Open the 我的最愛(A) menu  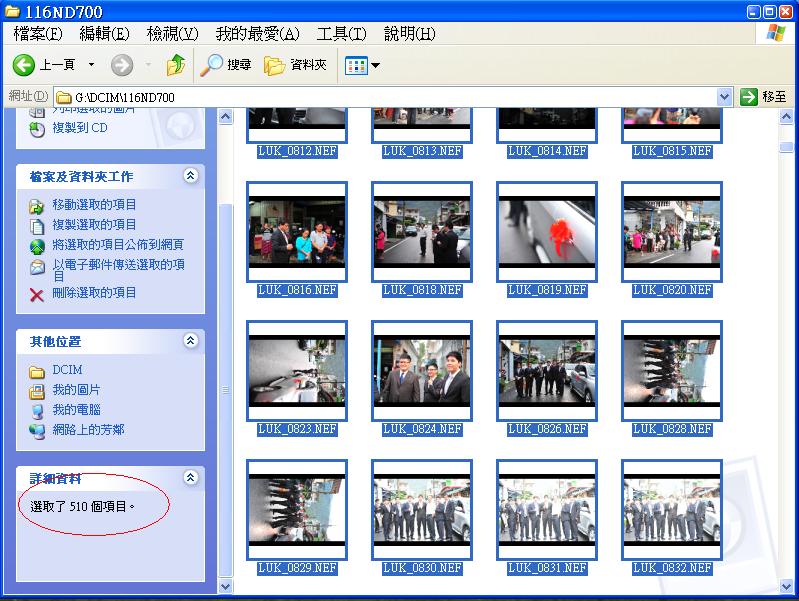257,34
